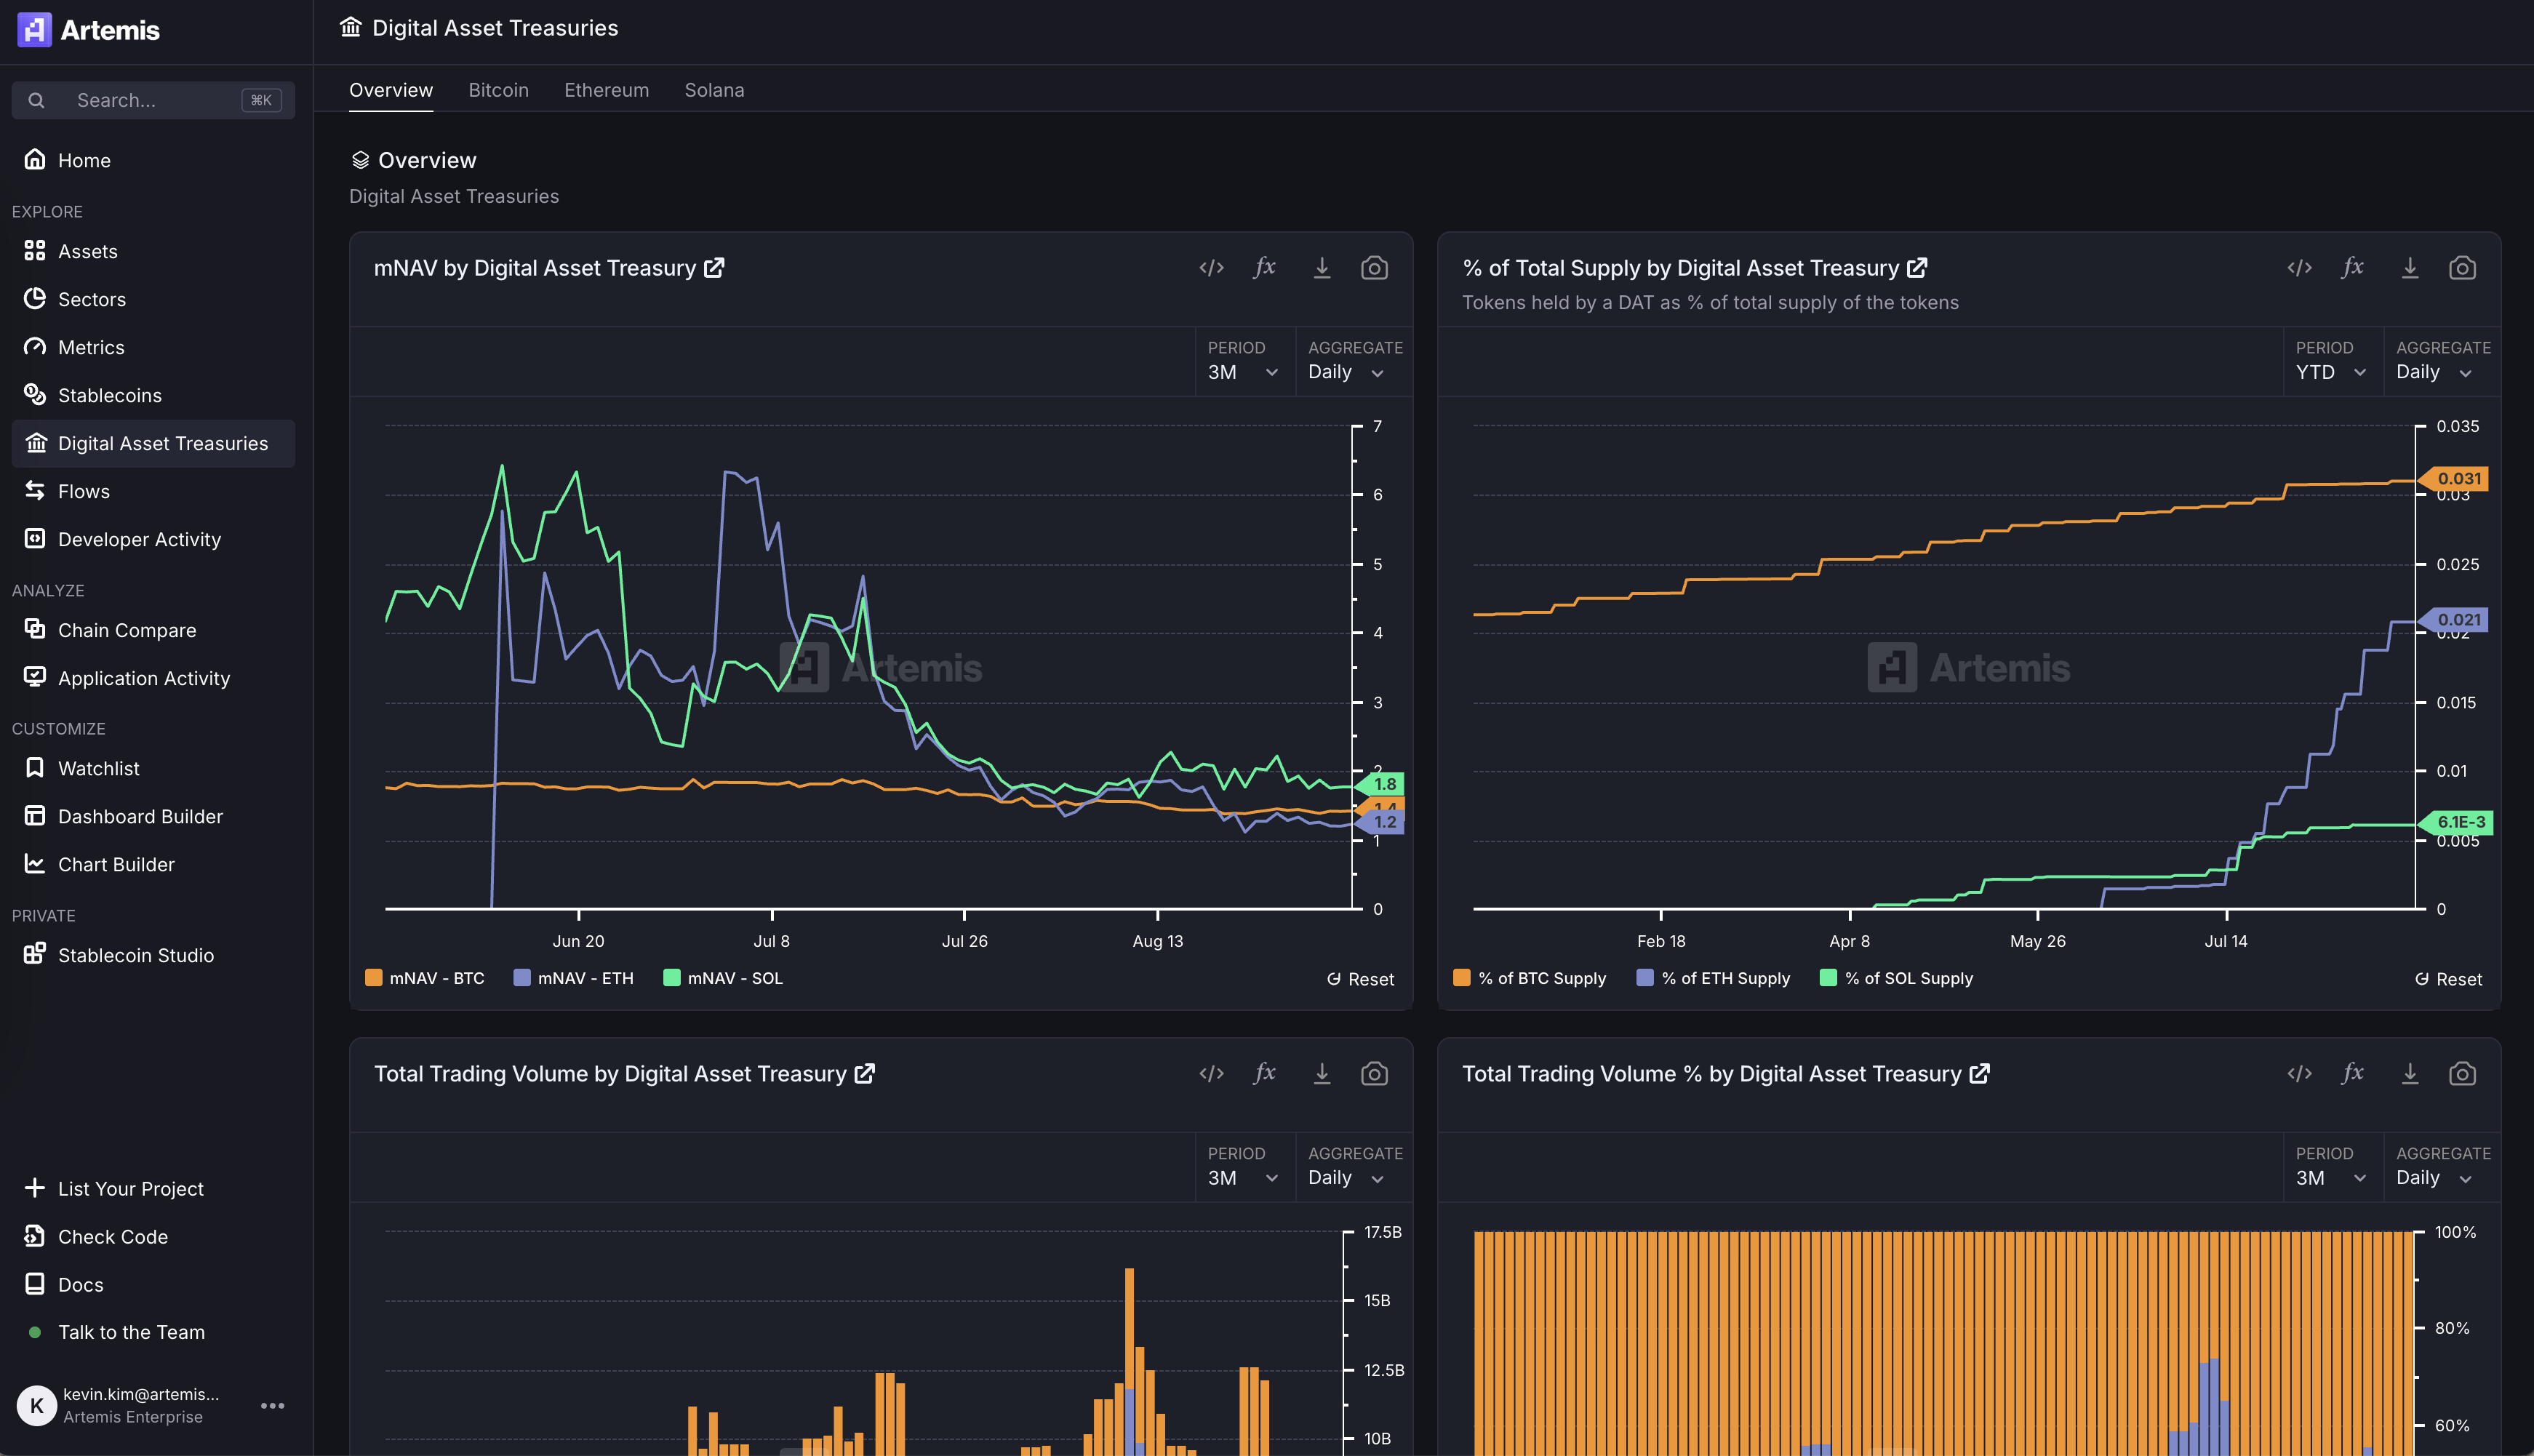This screenshot has height=1456, width=2534.
Task: Open fx formula for % of Total Supply chart
Action: coord(2353,267)
